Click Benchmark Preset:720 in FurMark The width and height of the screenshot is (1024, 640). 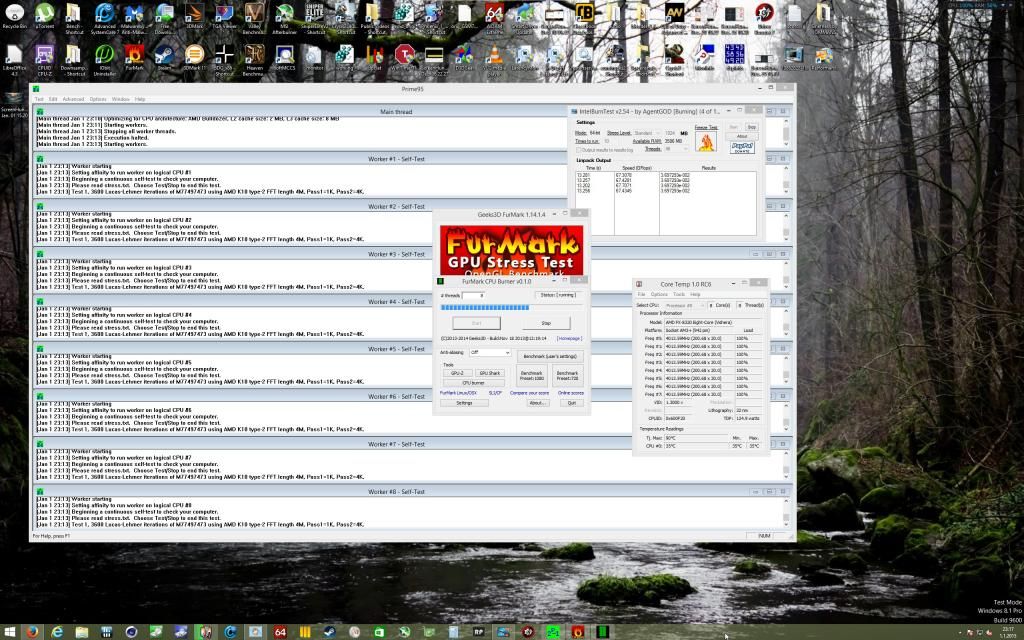coord(566,376)
